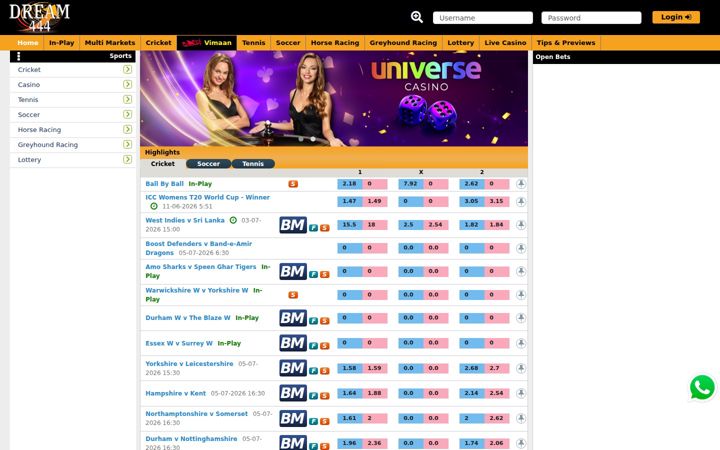The height and width of the screenshot is (450, 720).
Task: Expand the Soccer sidebar category arrow
Action: (127, 114)
